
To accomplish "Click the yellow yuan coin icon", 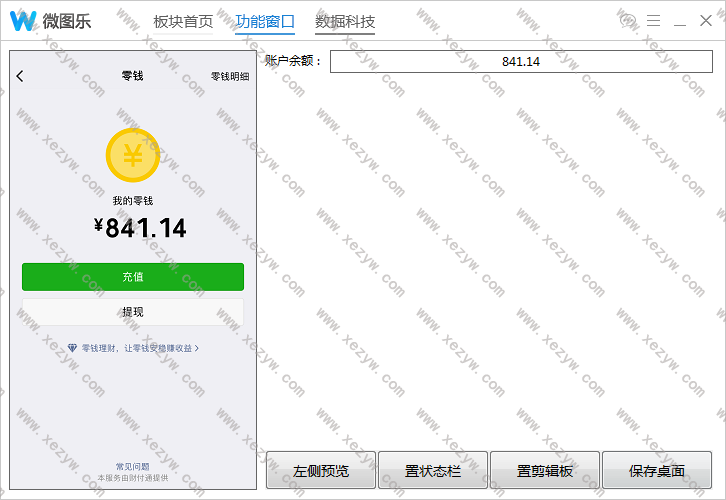I will [x=132, y=155].
